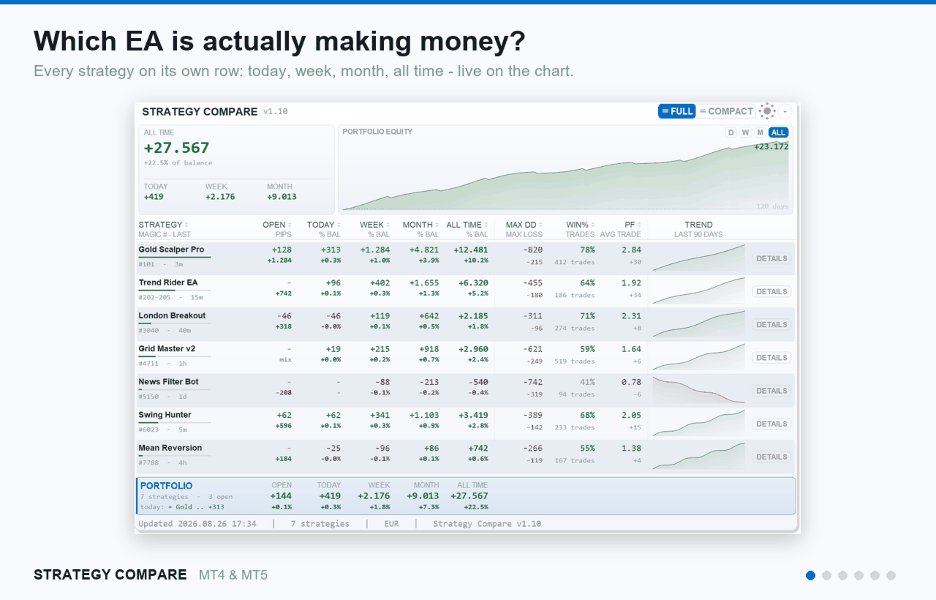Select the Trend Rider EA strategy name
The image size is (936, 600).
point(168,282)
